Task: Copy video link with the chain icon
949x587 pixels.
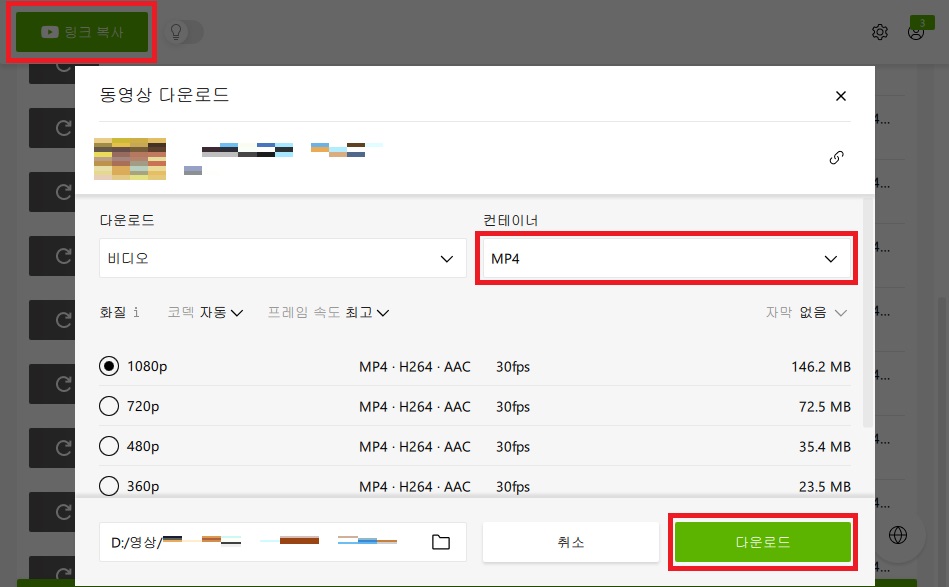Action: coord(836,157)
